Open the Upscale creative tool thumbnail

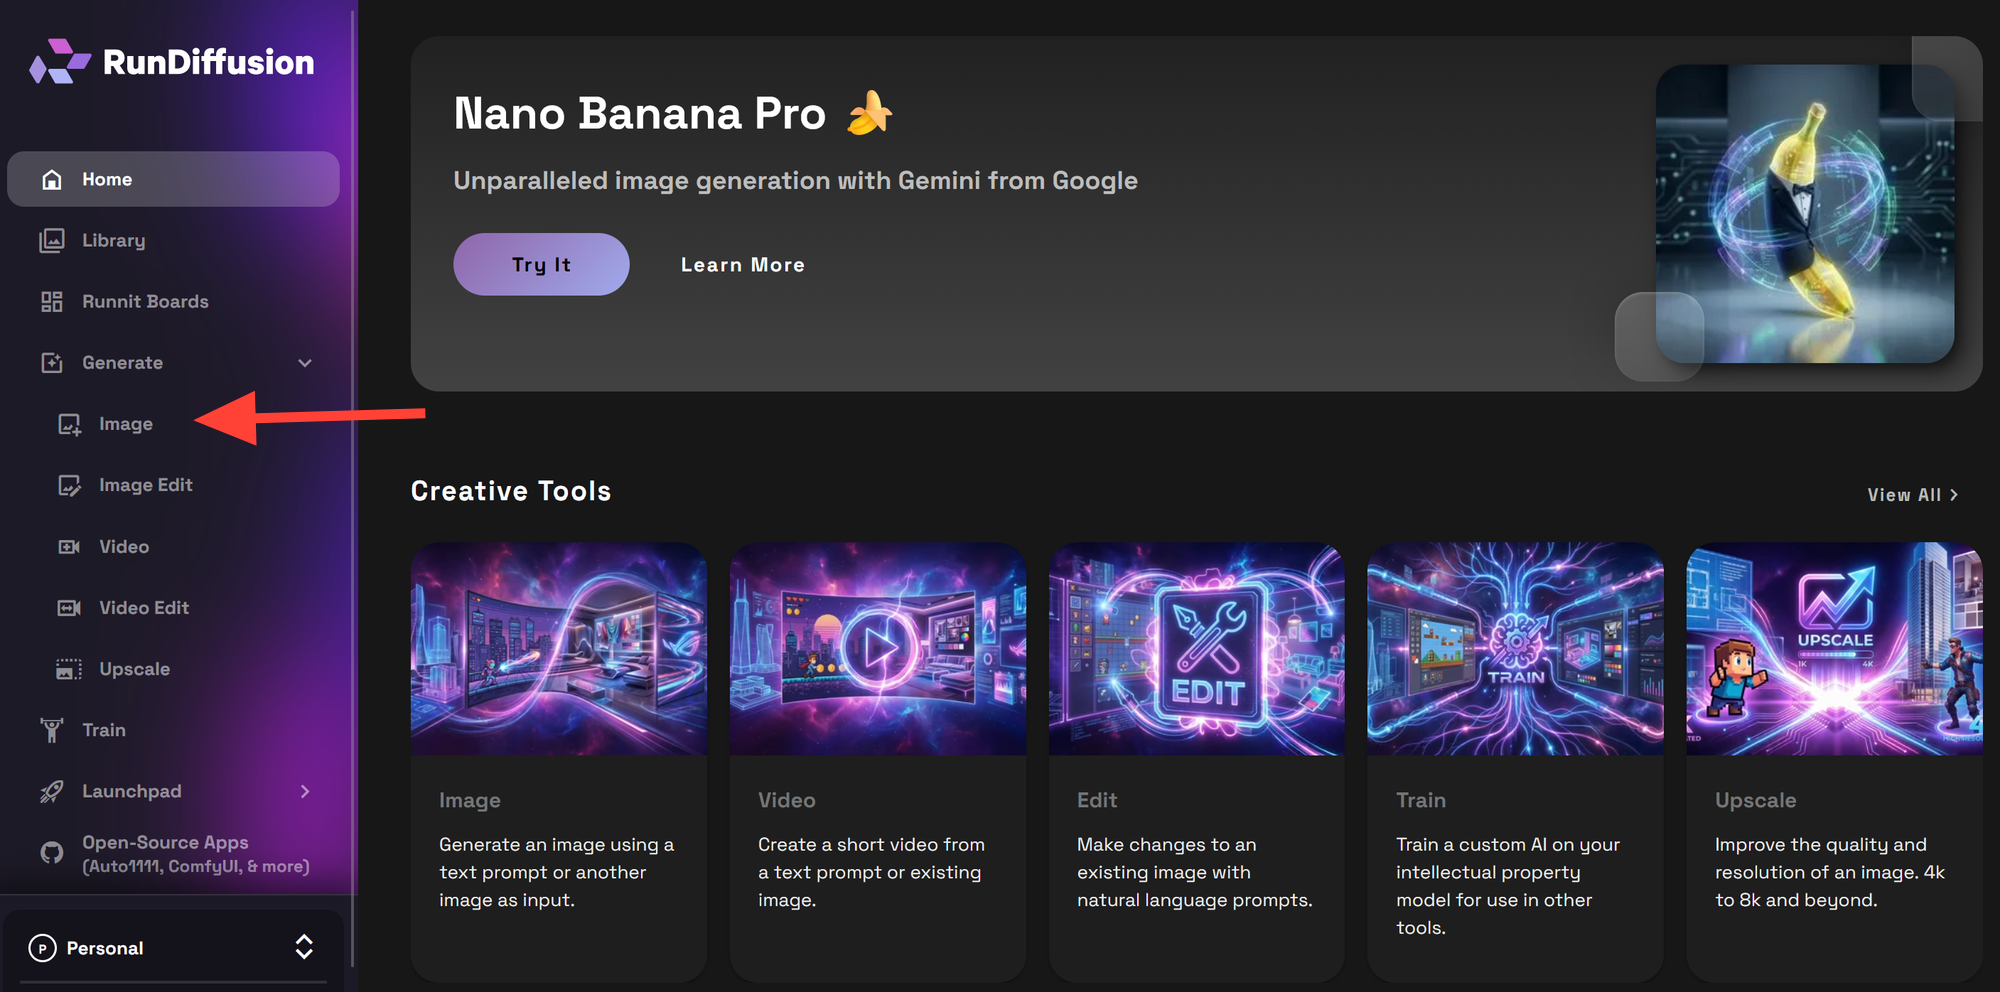1835,649
